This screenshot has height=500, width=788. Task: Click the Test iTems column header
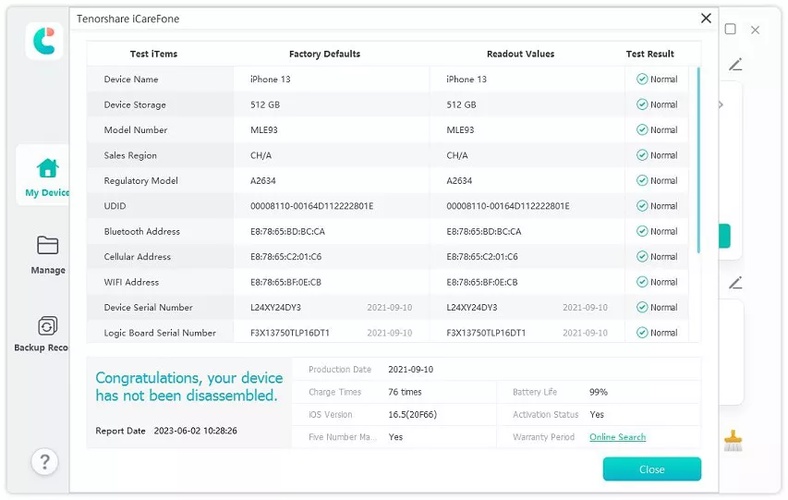154,54
